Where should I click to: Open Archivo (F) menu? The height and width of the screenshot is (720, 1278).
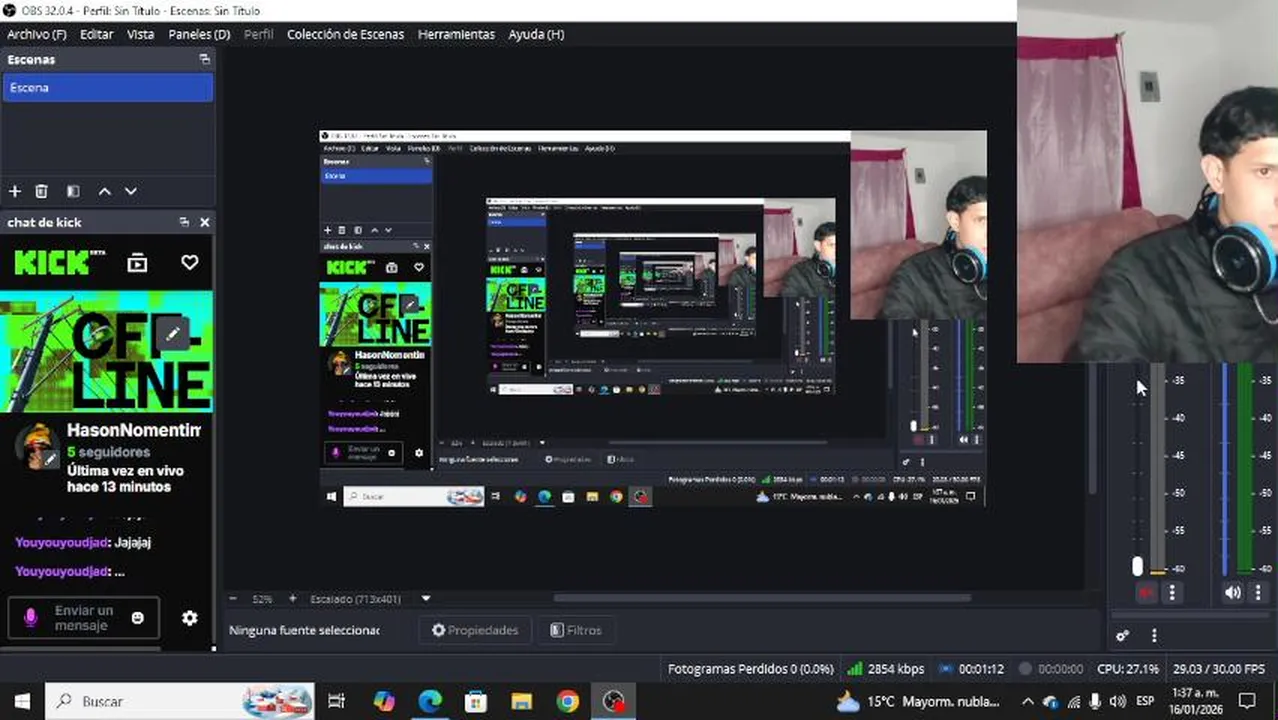[x=37, y=34]
